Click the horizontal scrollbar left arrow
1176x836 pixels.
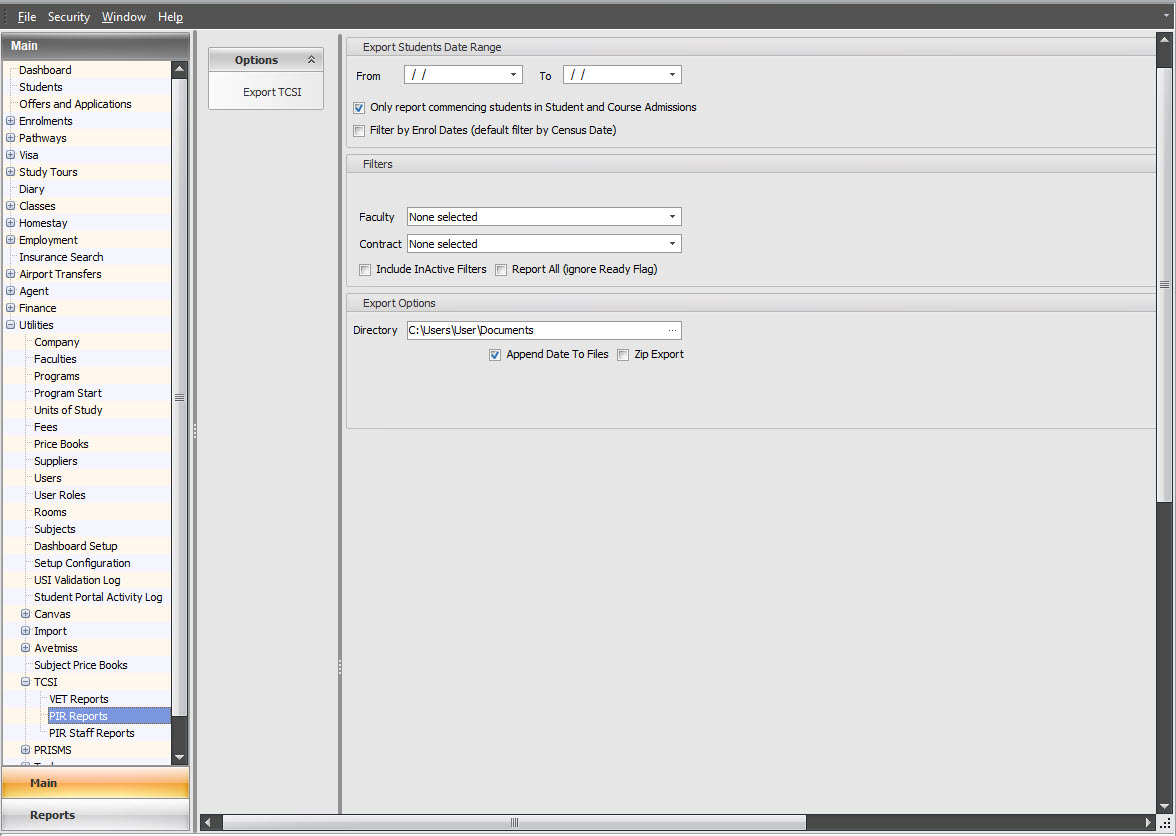(x=208, y=822)
